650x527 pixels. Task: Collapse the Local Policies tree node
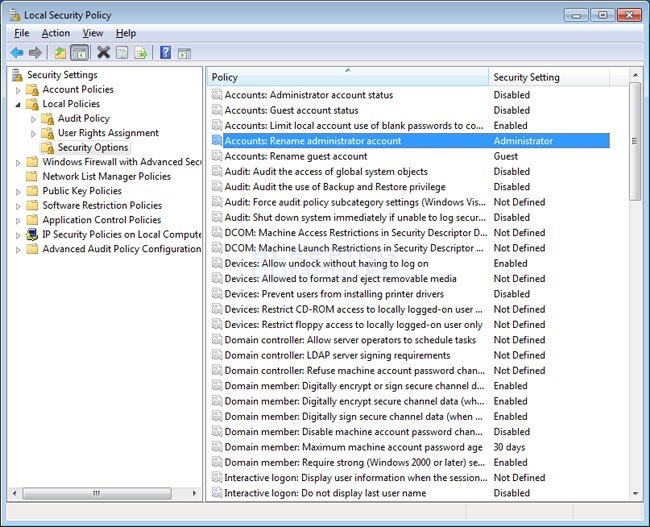(x=18, y=104)
